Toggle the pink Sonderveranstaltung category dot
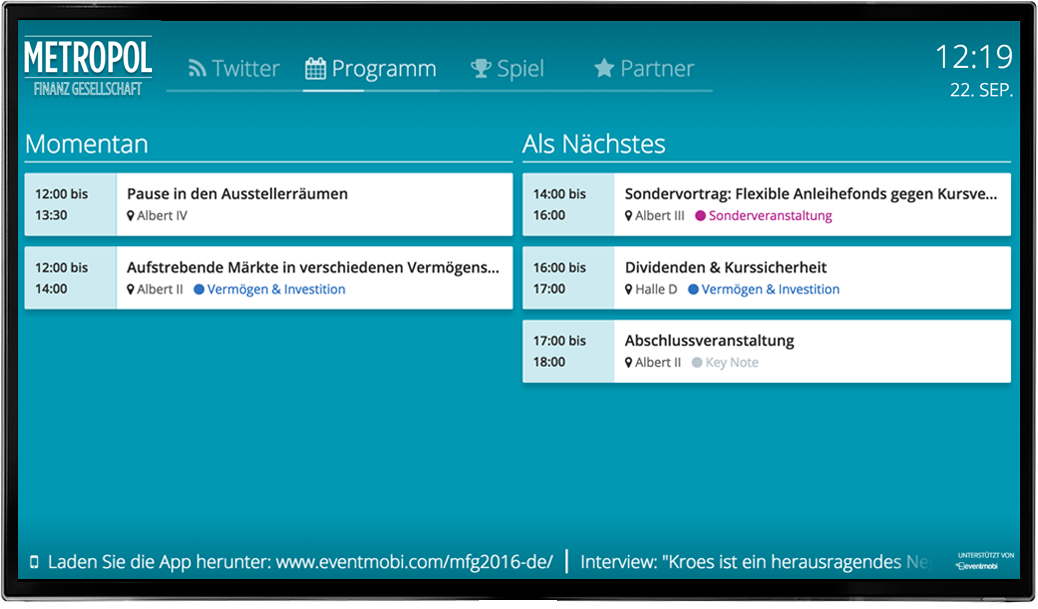This screenshot has width=1038, height=609. (x=702, y=215)
